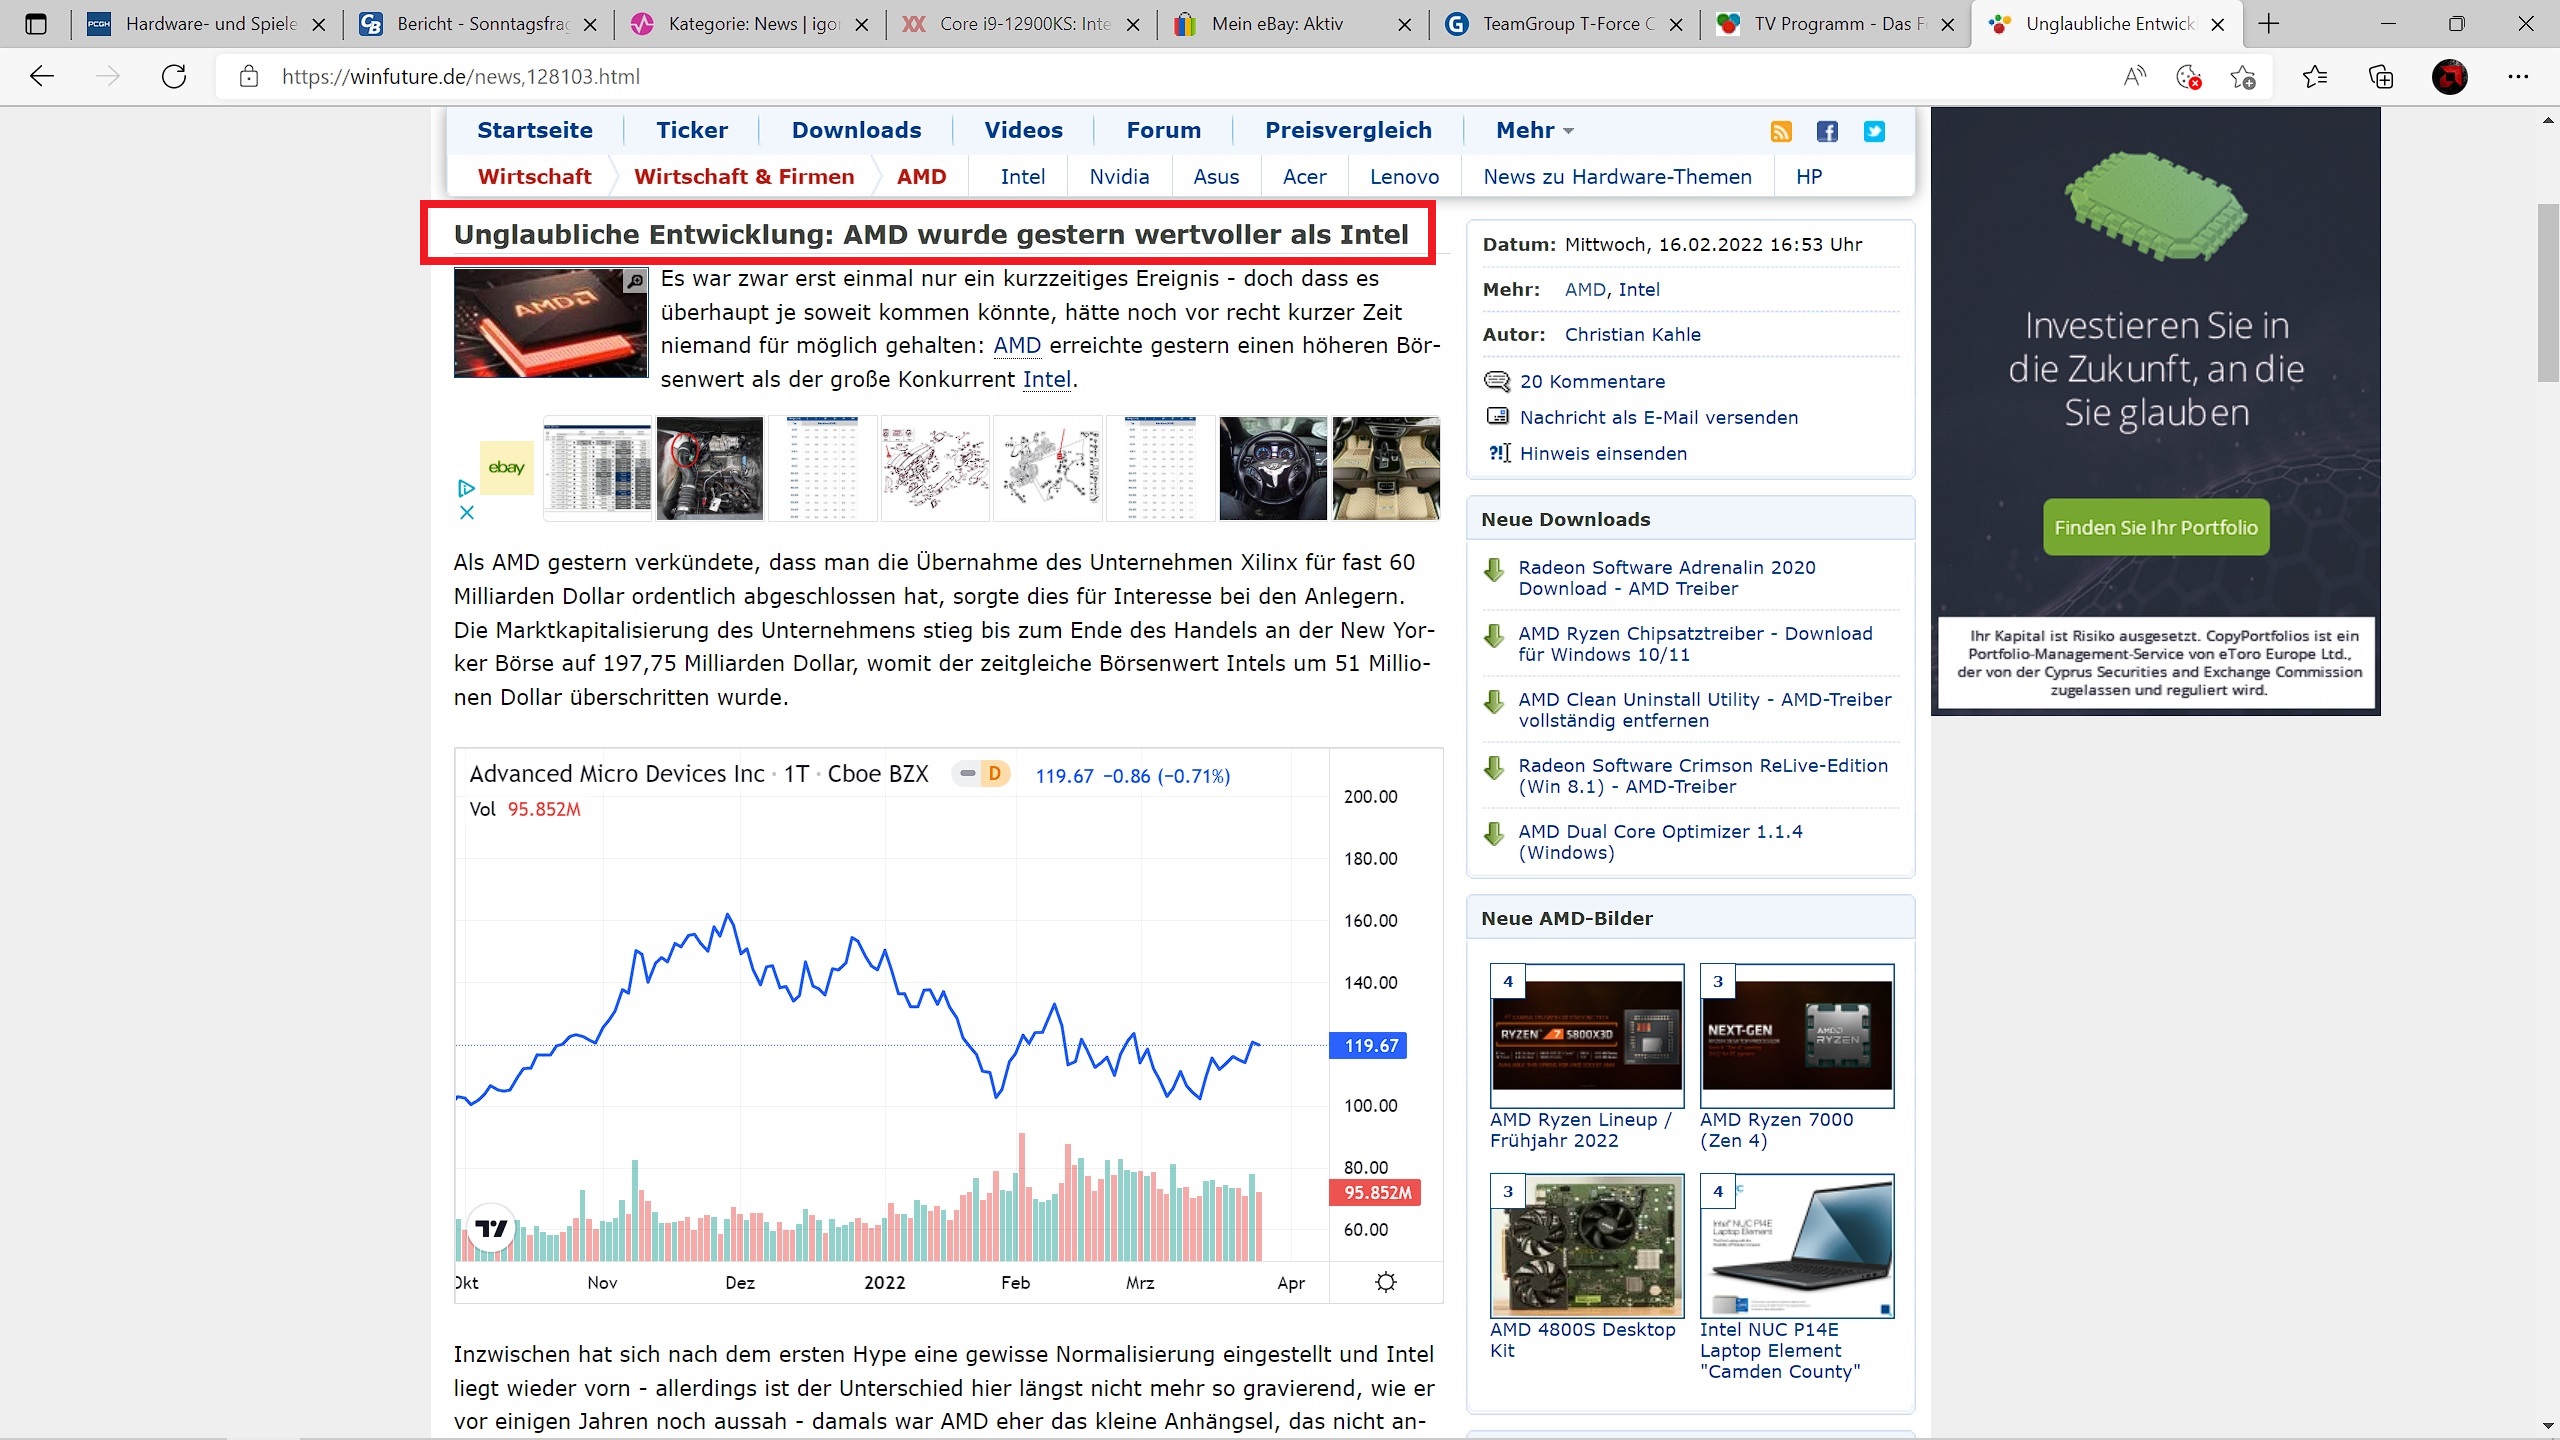
Task: Click the AMD Ryzen 7000 thumbnail
Action: click(1796, 1035)
